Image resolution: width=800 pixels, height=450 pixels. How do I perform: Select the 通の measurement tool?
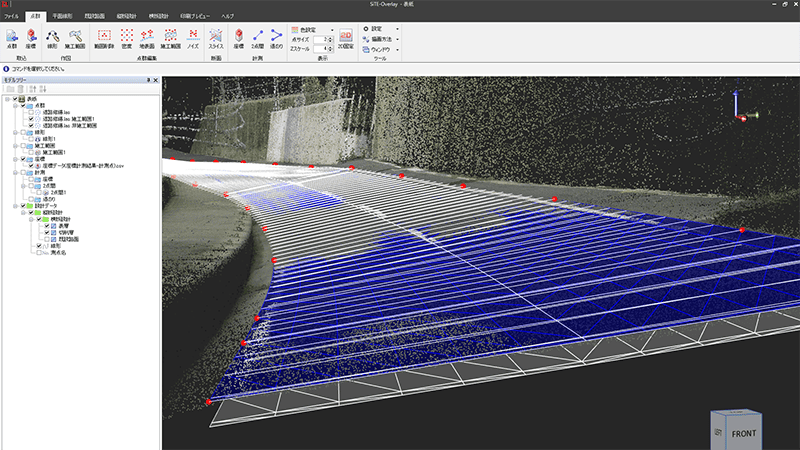coord(276,39)
